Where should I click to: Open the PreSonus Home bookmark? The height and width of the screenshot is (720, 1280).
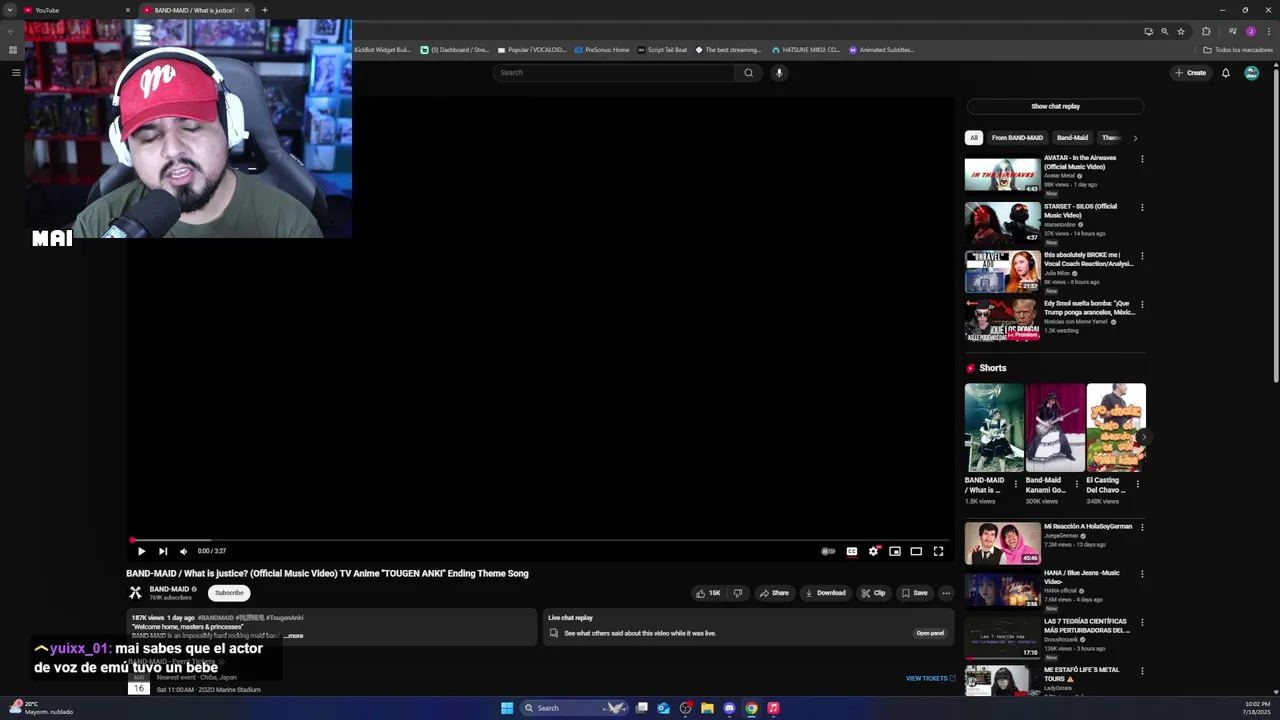(x=602, y=50)
